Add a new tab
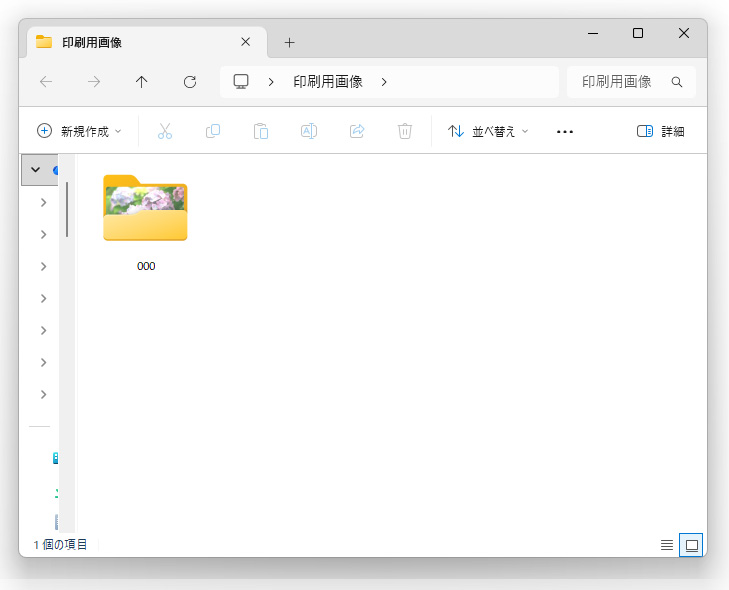The width and height of the screenshot is (729, 590). (289, 43)
